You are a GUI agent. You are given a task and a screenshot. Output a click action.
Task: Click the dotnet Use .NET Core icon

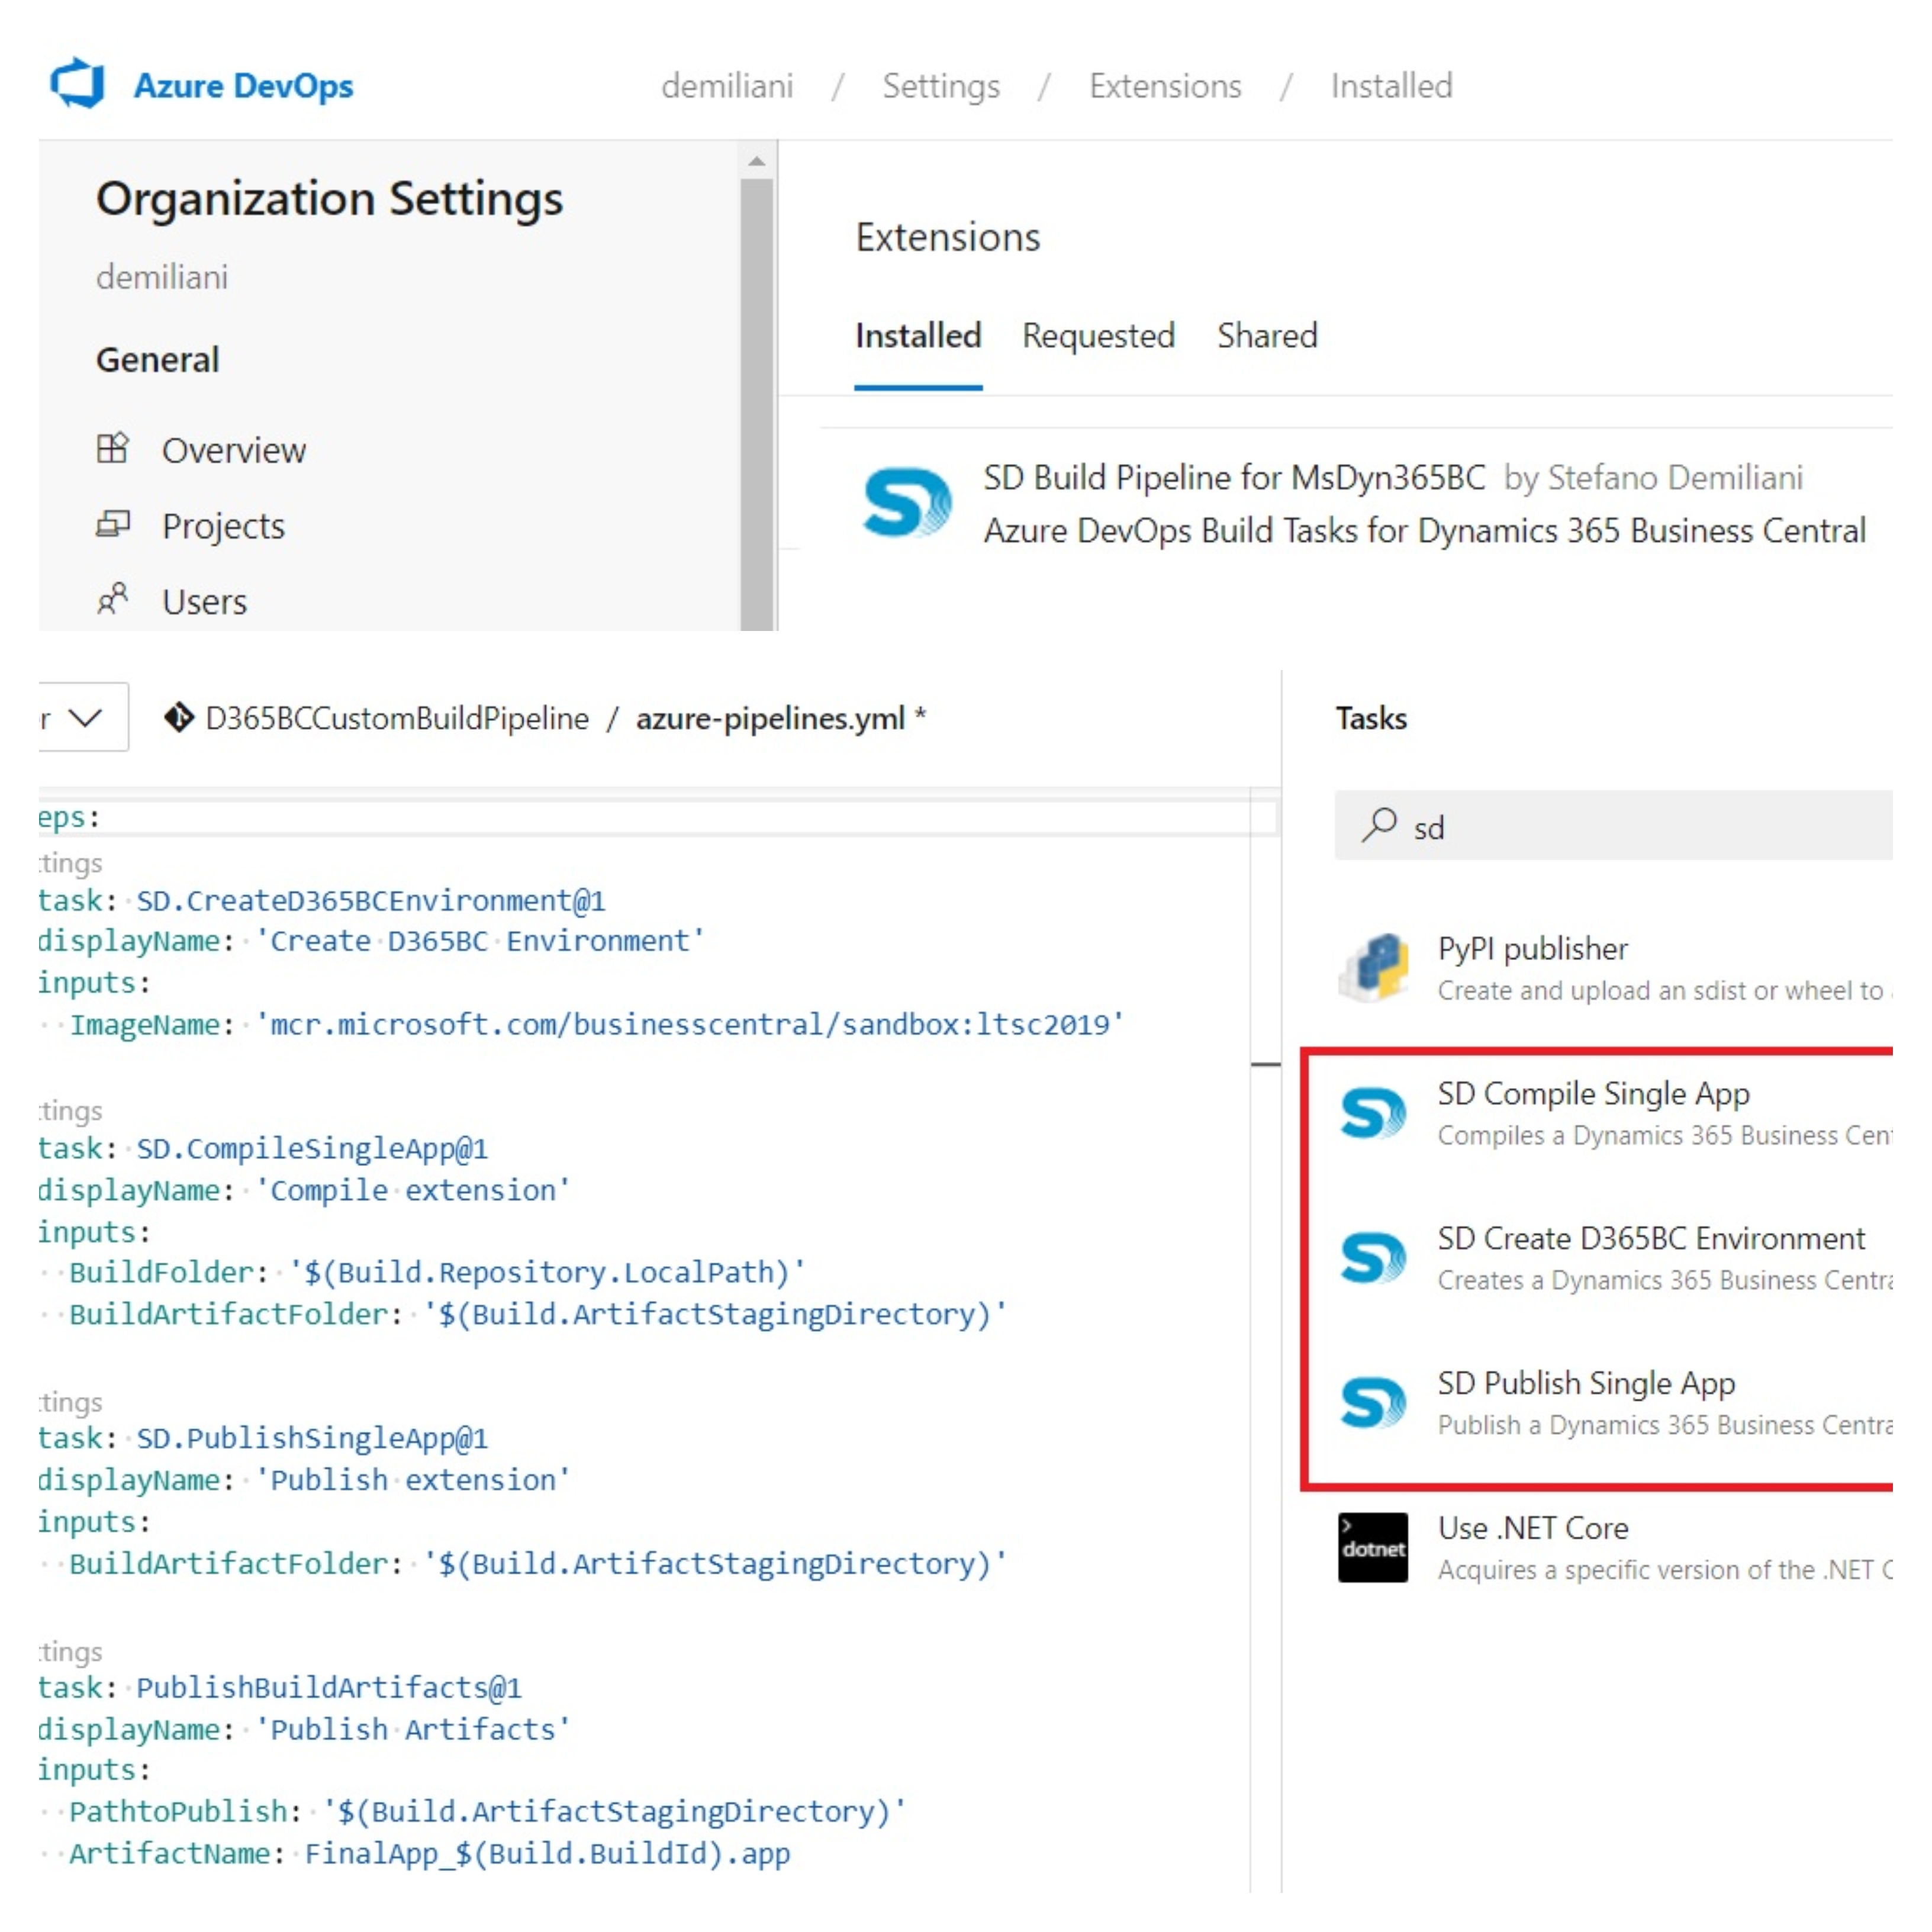(x=1374, y=1547)
